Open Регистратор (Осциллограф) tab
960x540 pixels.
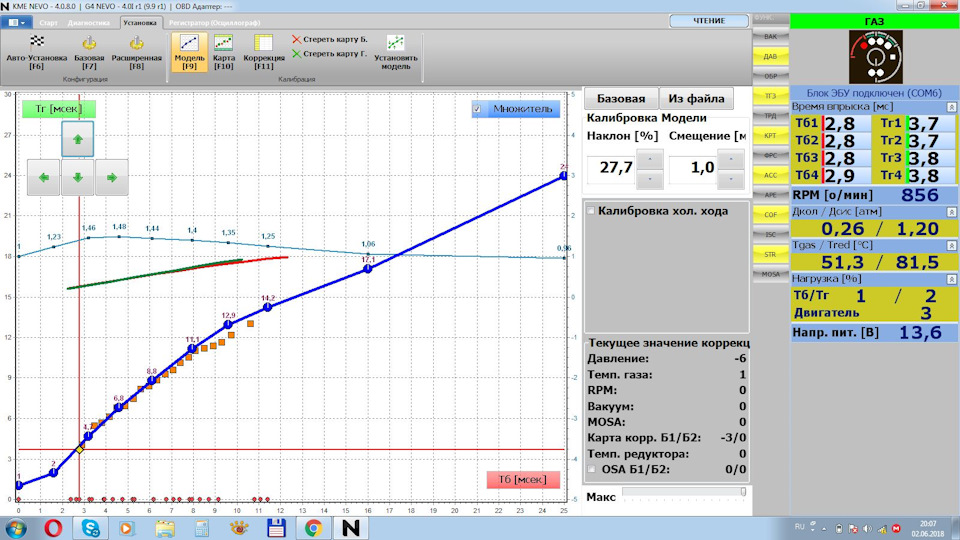tap(215, 23)
